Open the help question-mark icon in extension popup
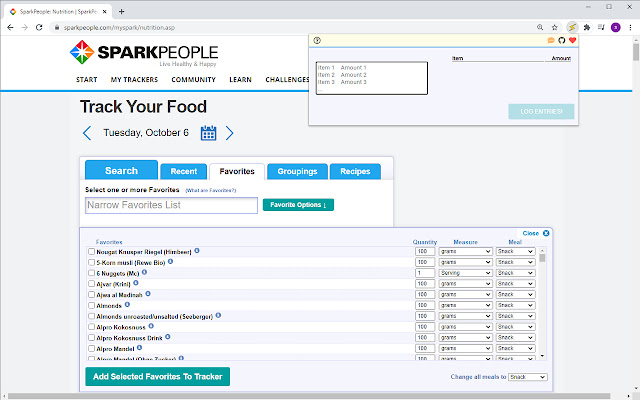Viewport: 640px width, 400px height. pos(317,40)
